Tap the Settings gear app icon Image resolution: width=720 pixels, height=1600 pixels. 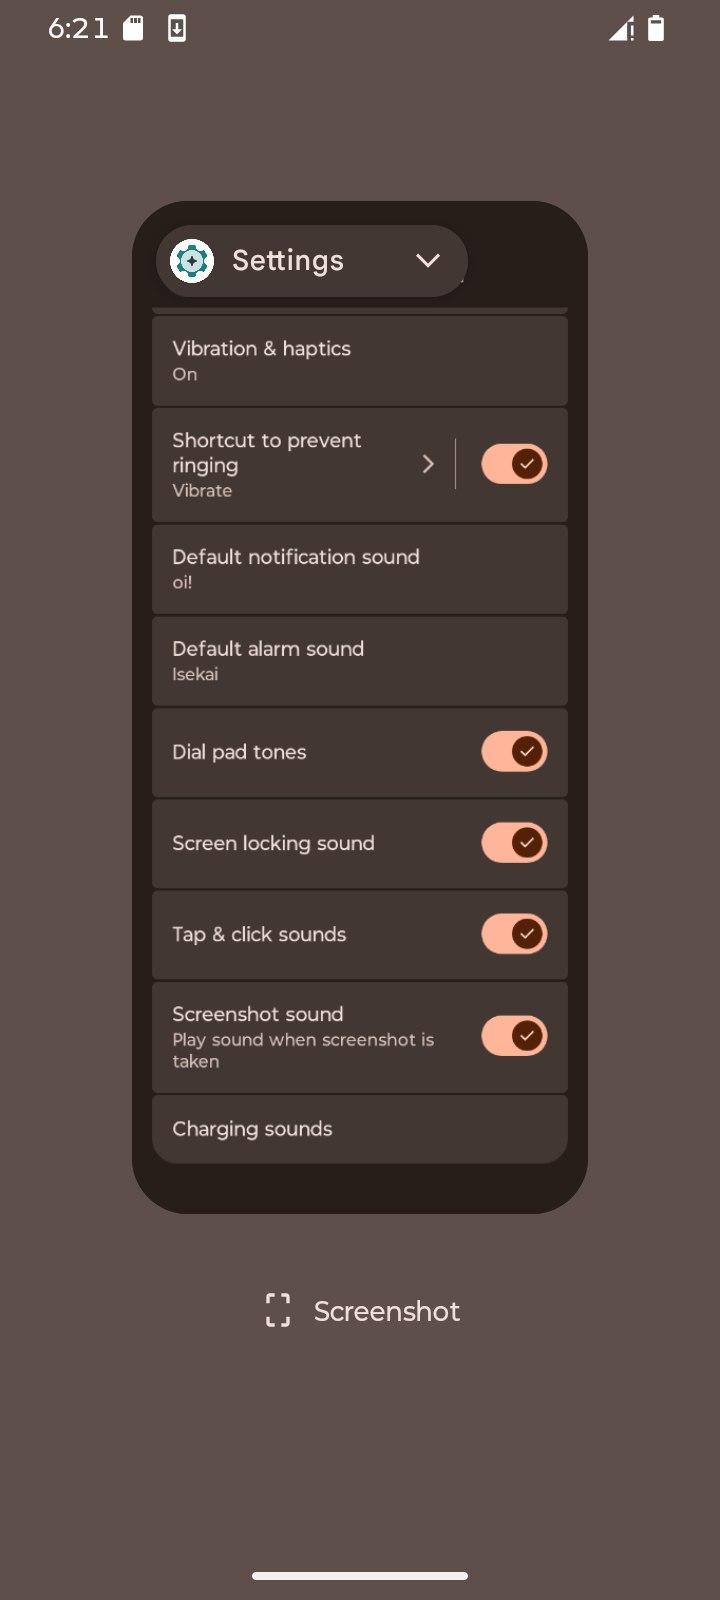(192, 261)
